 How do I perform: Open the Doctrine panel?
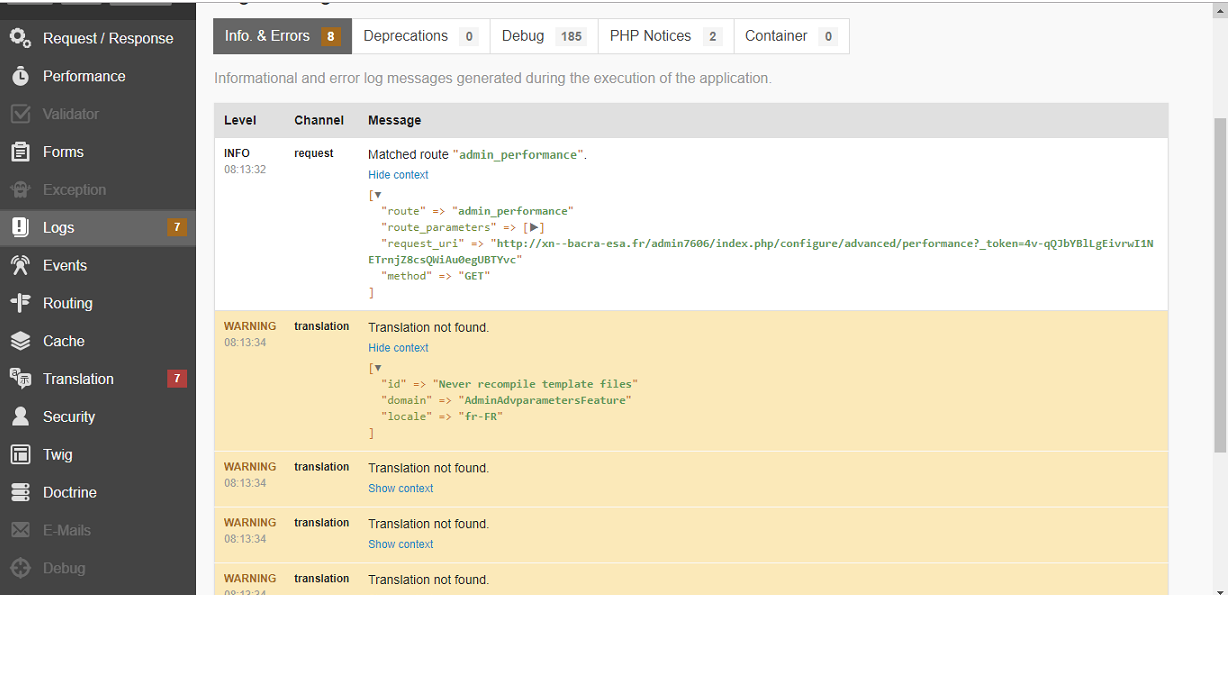point(98,492)
